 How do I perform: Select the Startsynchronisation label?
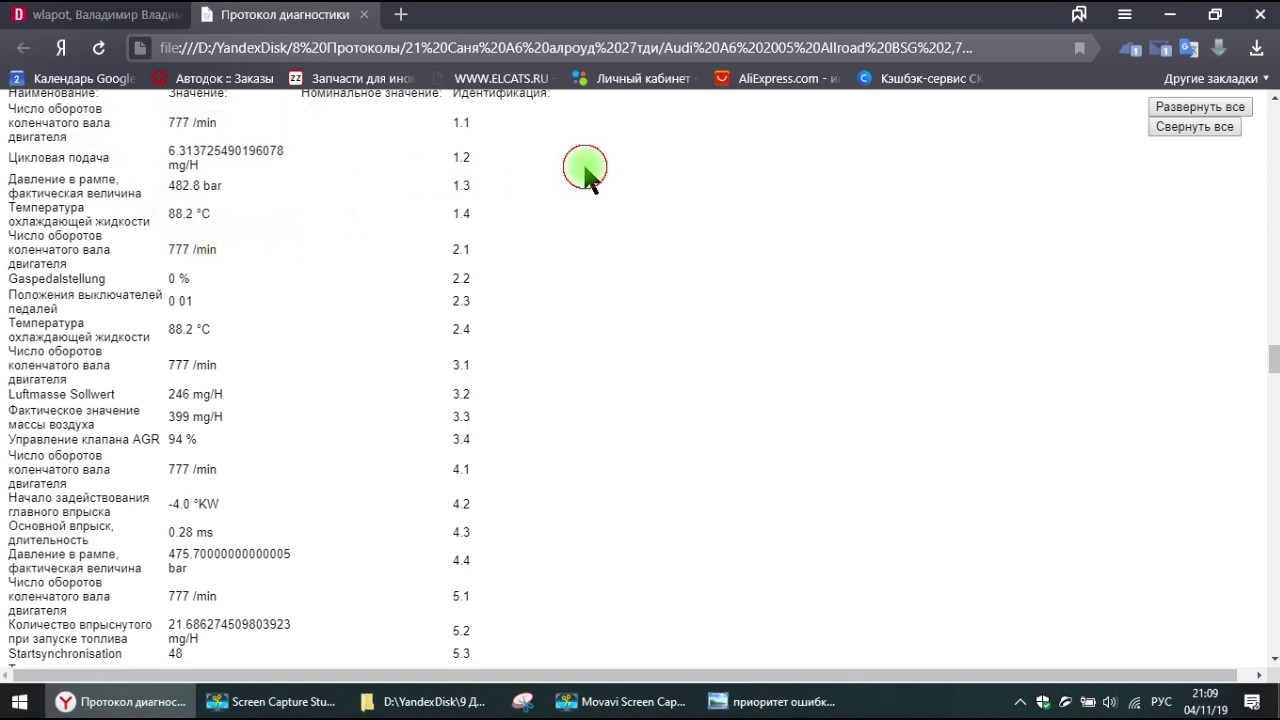pos(65,654)
